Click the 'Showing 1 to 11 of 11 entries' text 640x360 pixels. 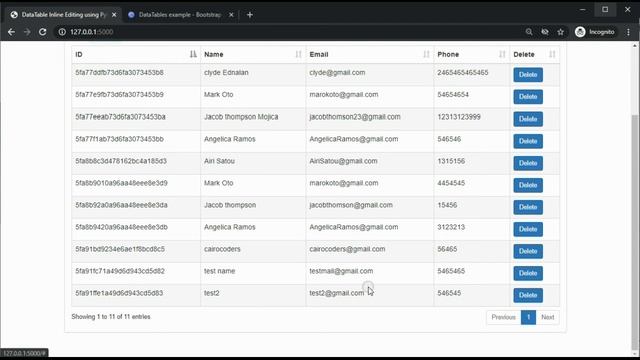(x=111, y=317)
